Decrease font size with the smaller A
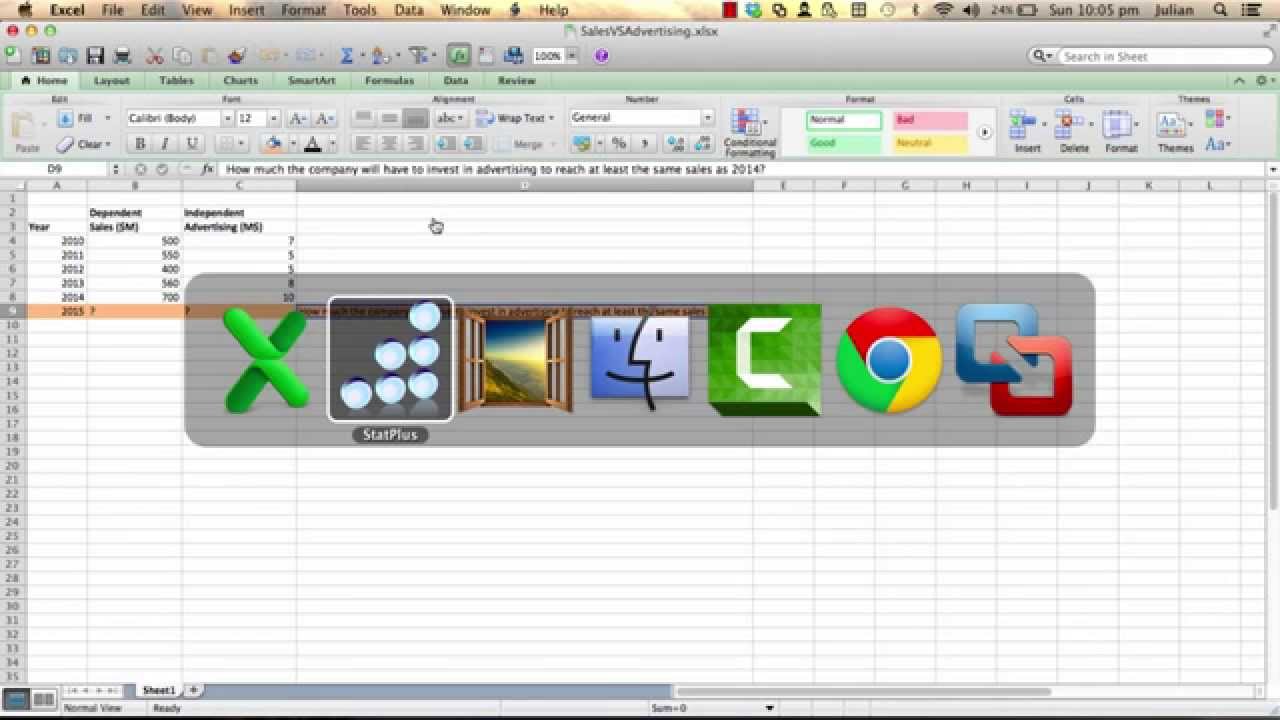The width and height of the screenshot is (1280, 720). coord(324,118)
